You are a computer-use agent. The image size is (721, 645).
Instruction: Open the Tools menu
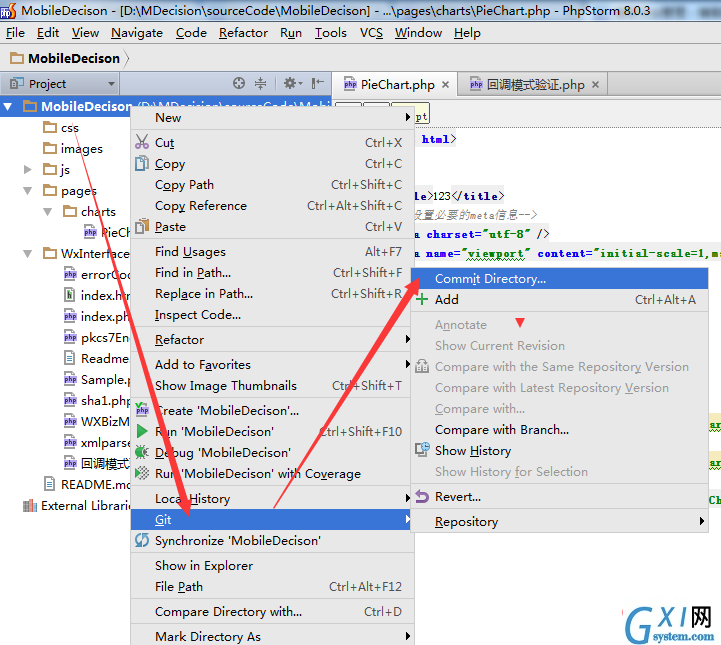pyautogui.click(x=330, y=33)
